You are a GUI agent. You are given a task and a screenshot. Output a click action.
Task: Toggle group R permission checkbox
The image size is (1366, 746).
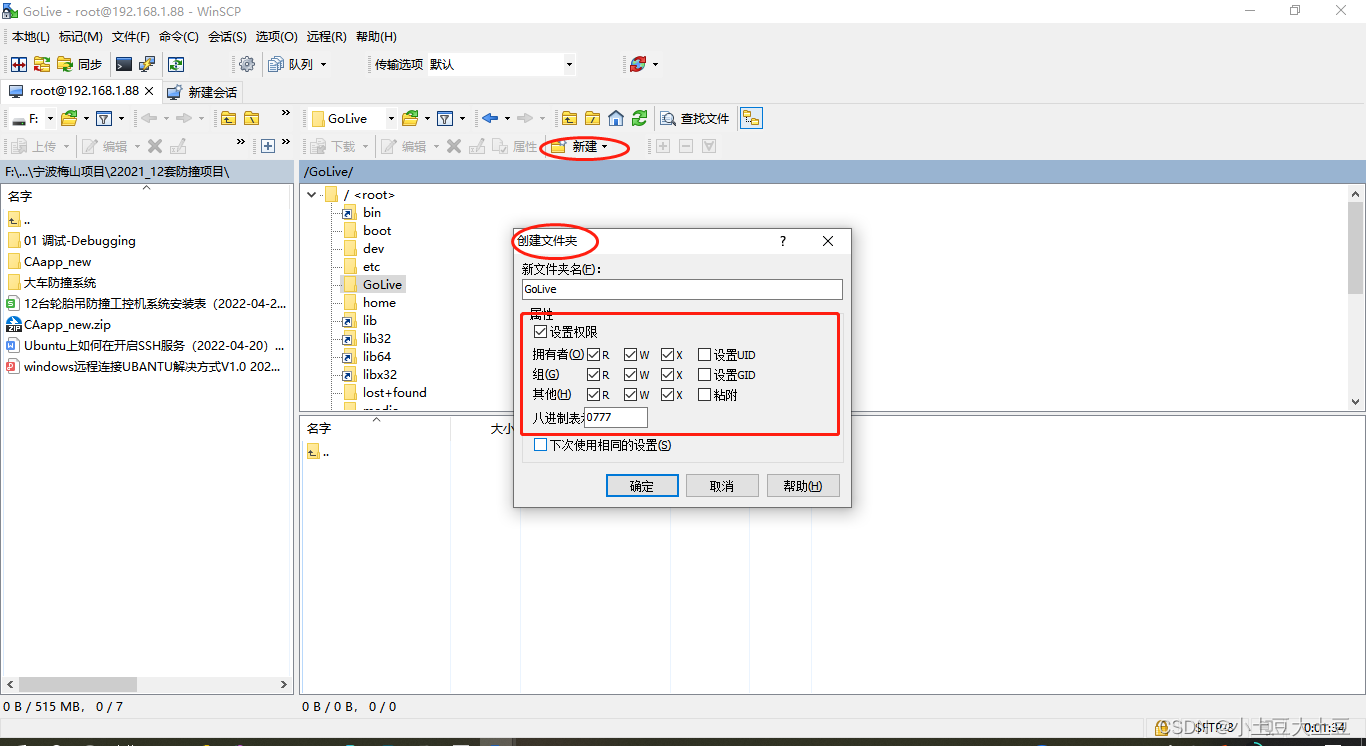click(x=594, y=374)
